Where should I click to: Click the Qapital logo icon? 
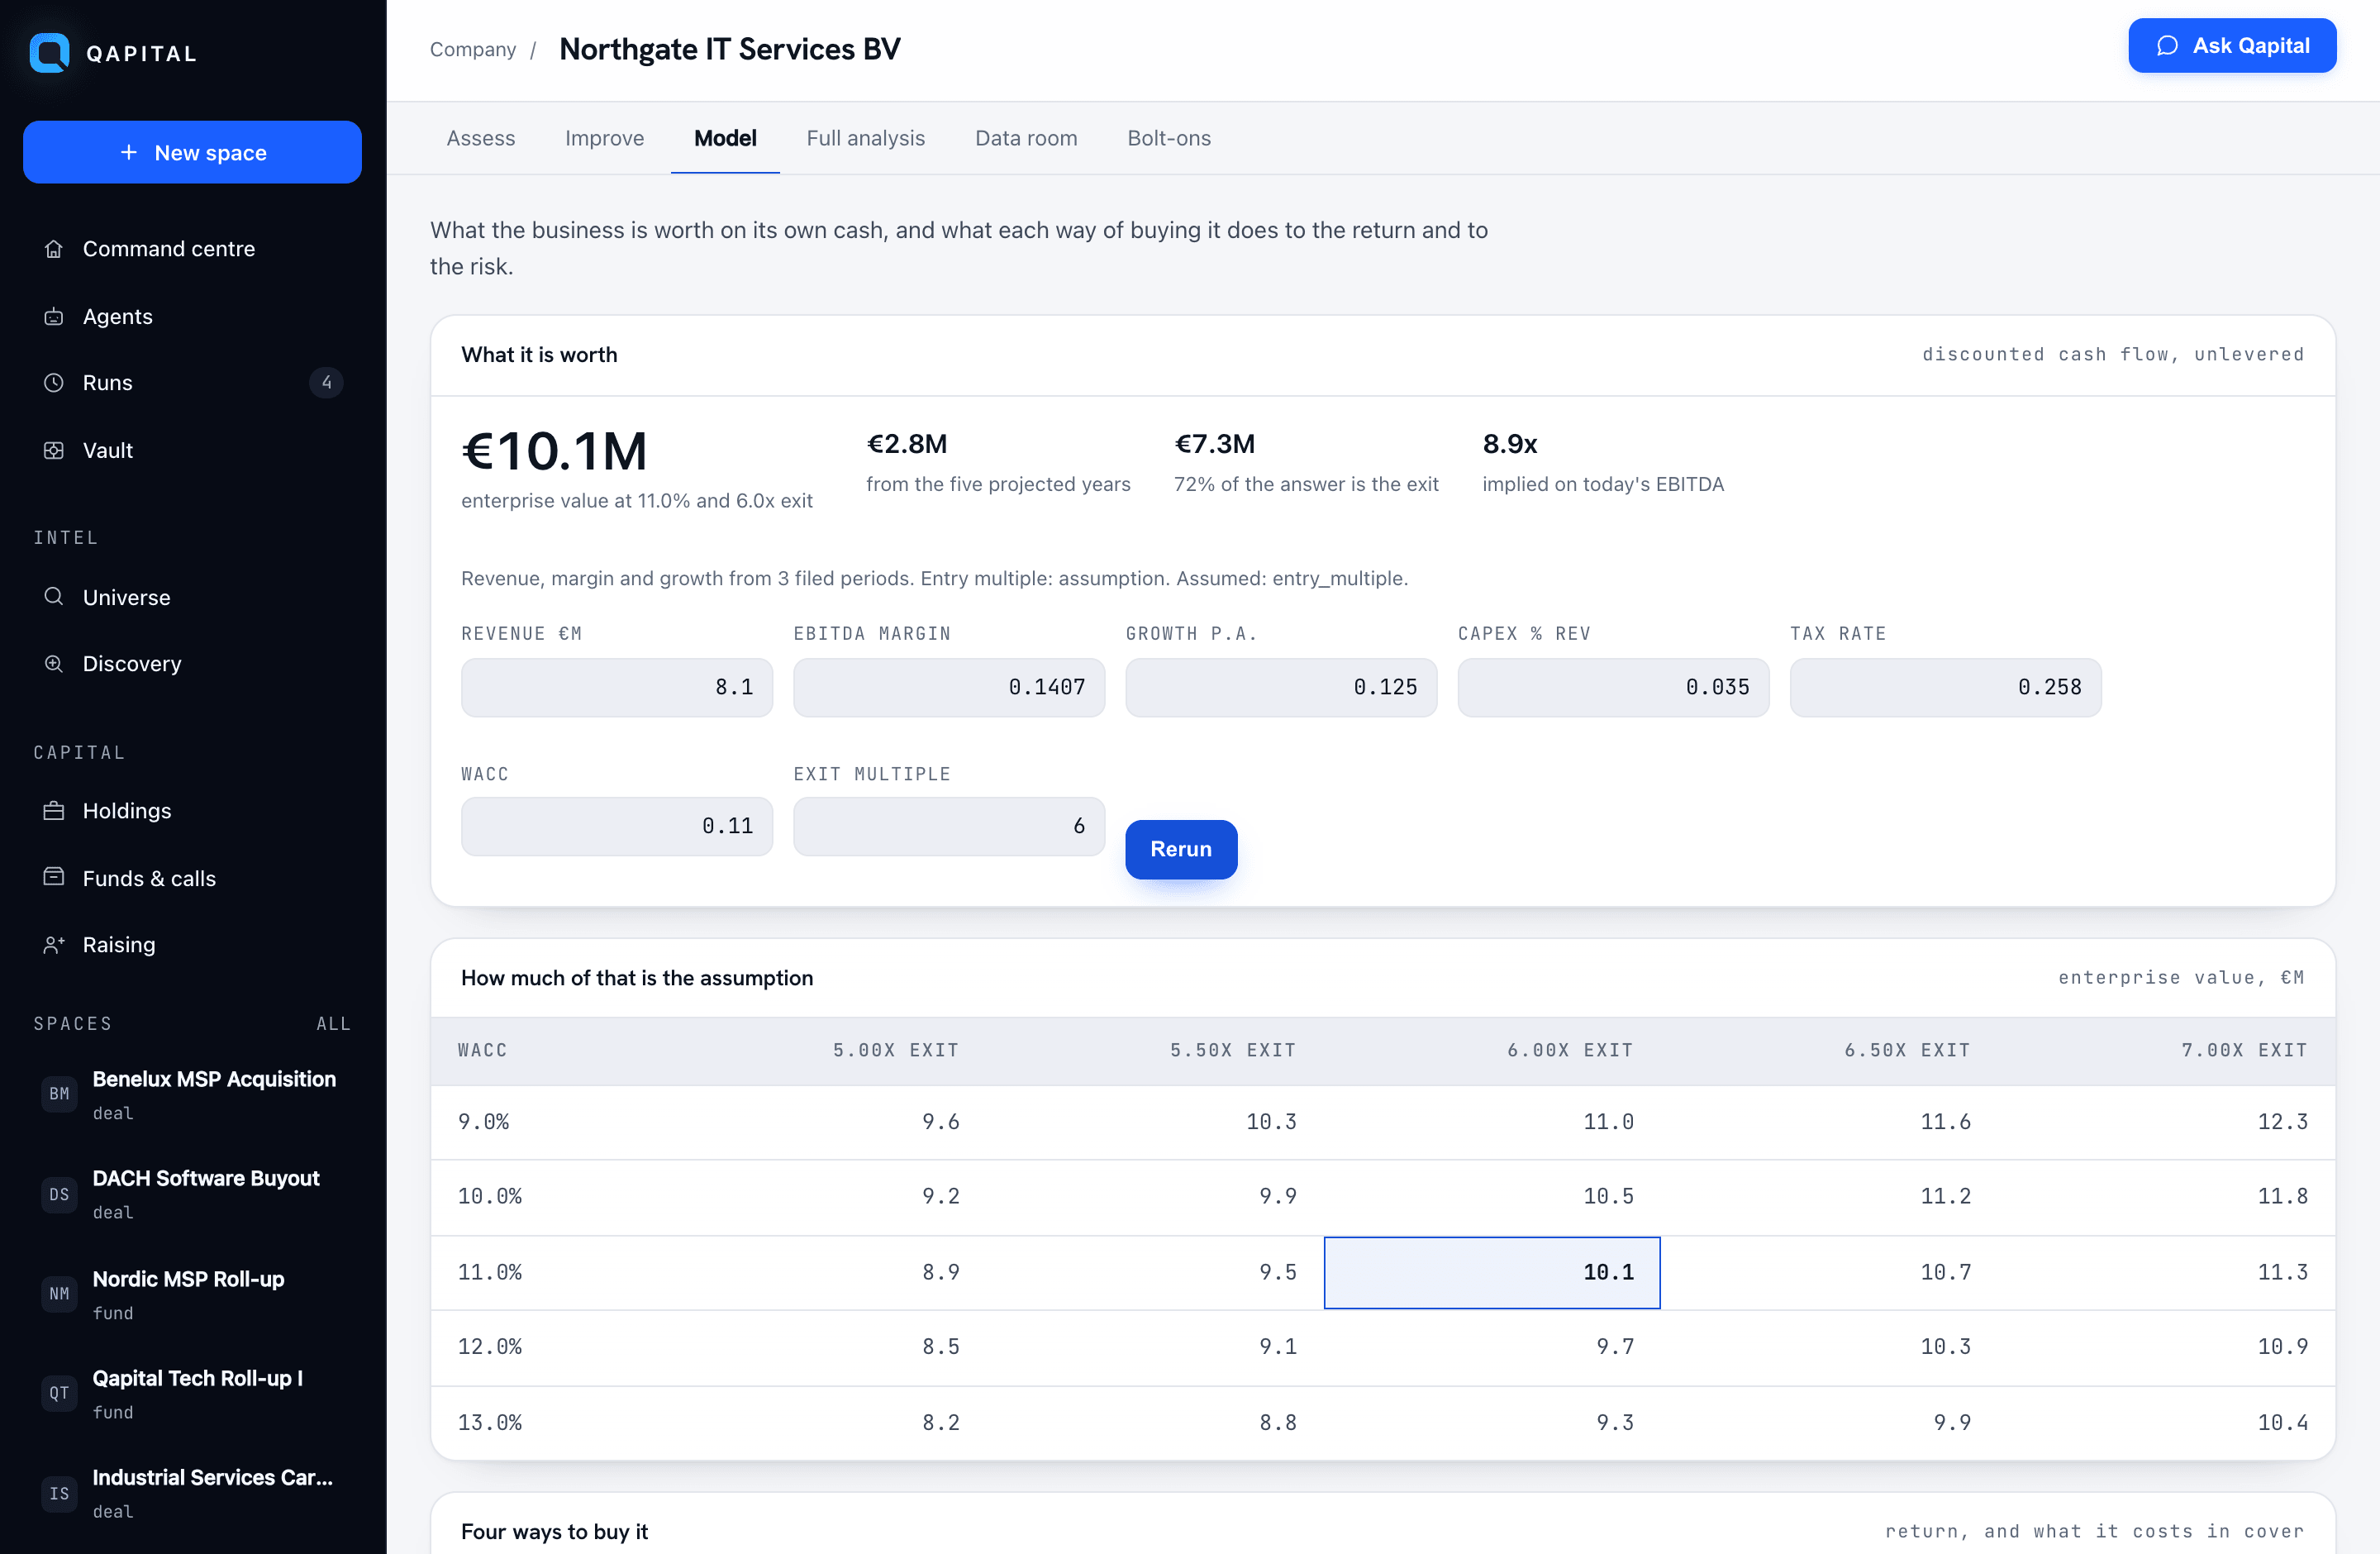49,53
